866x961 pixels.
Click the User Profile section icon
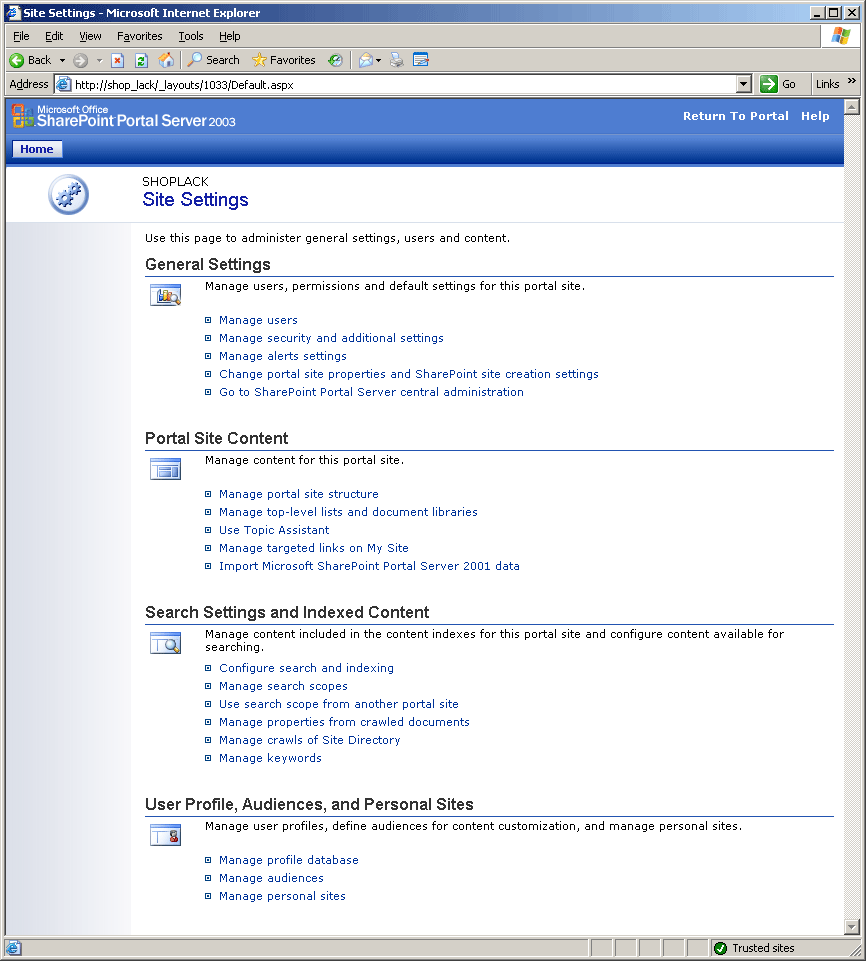click(x=165, y=835)
